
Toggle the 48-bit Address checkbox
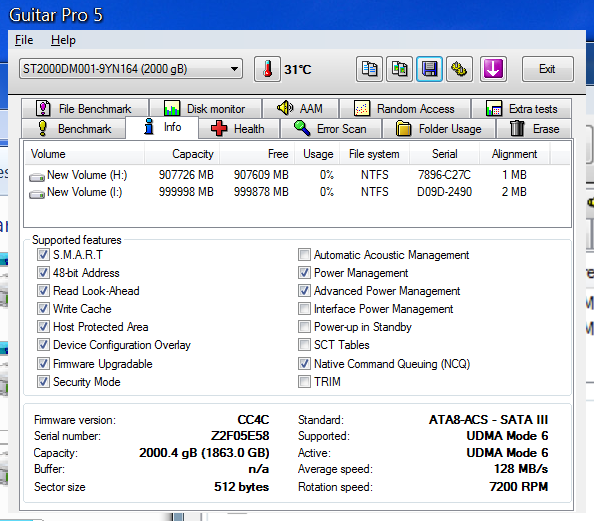coord(43,272)
